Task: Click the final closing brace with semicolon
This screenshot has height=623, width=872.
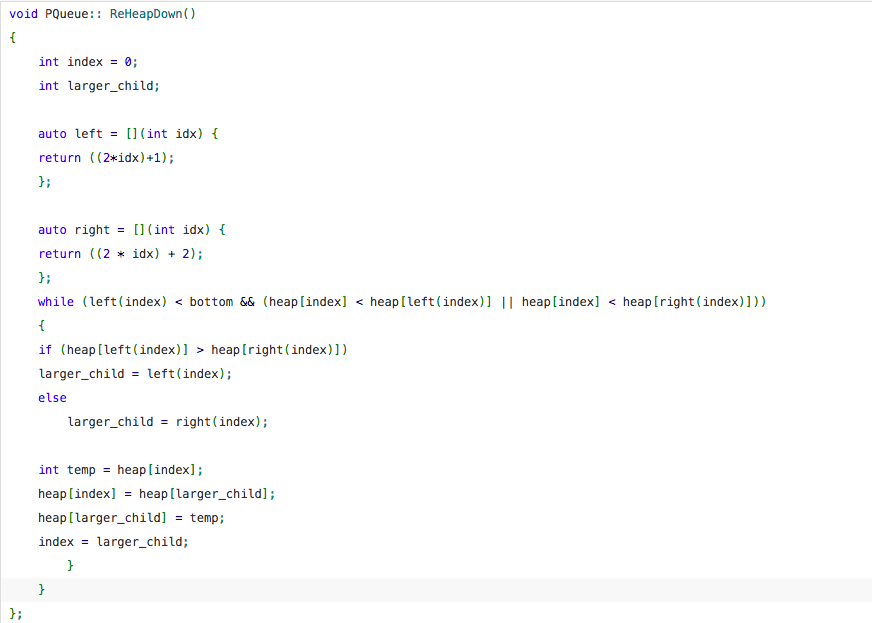Action: pos(13,612)
